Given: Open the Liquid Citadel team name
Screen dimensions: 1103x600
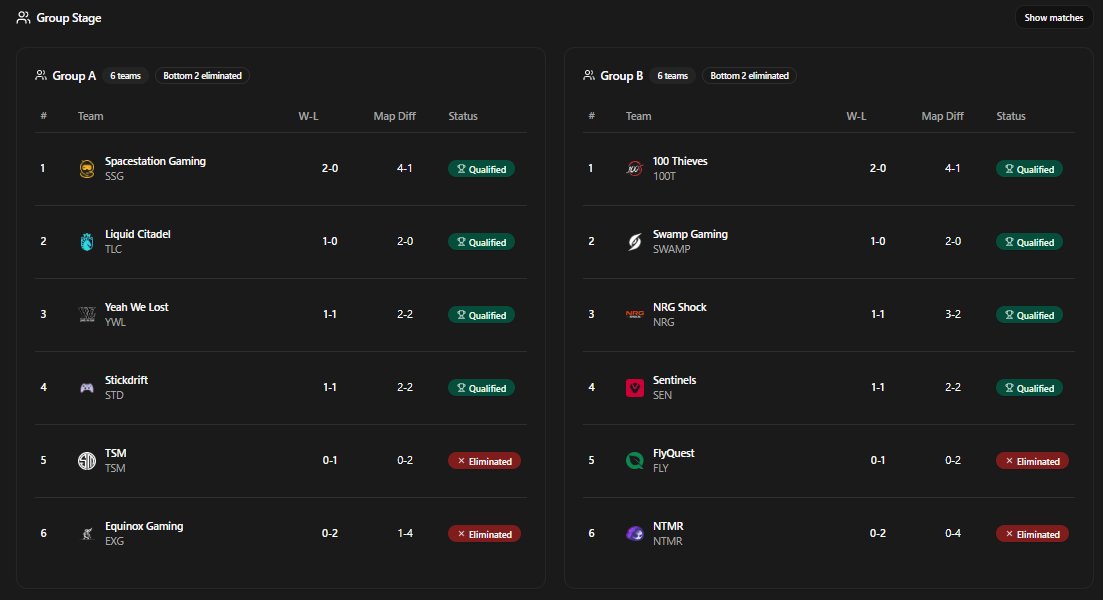Looking at the screenshot, I should click(x=138, y=234).
